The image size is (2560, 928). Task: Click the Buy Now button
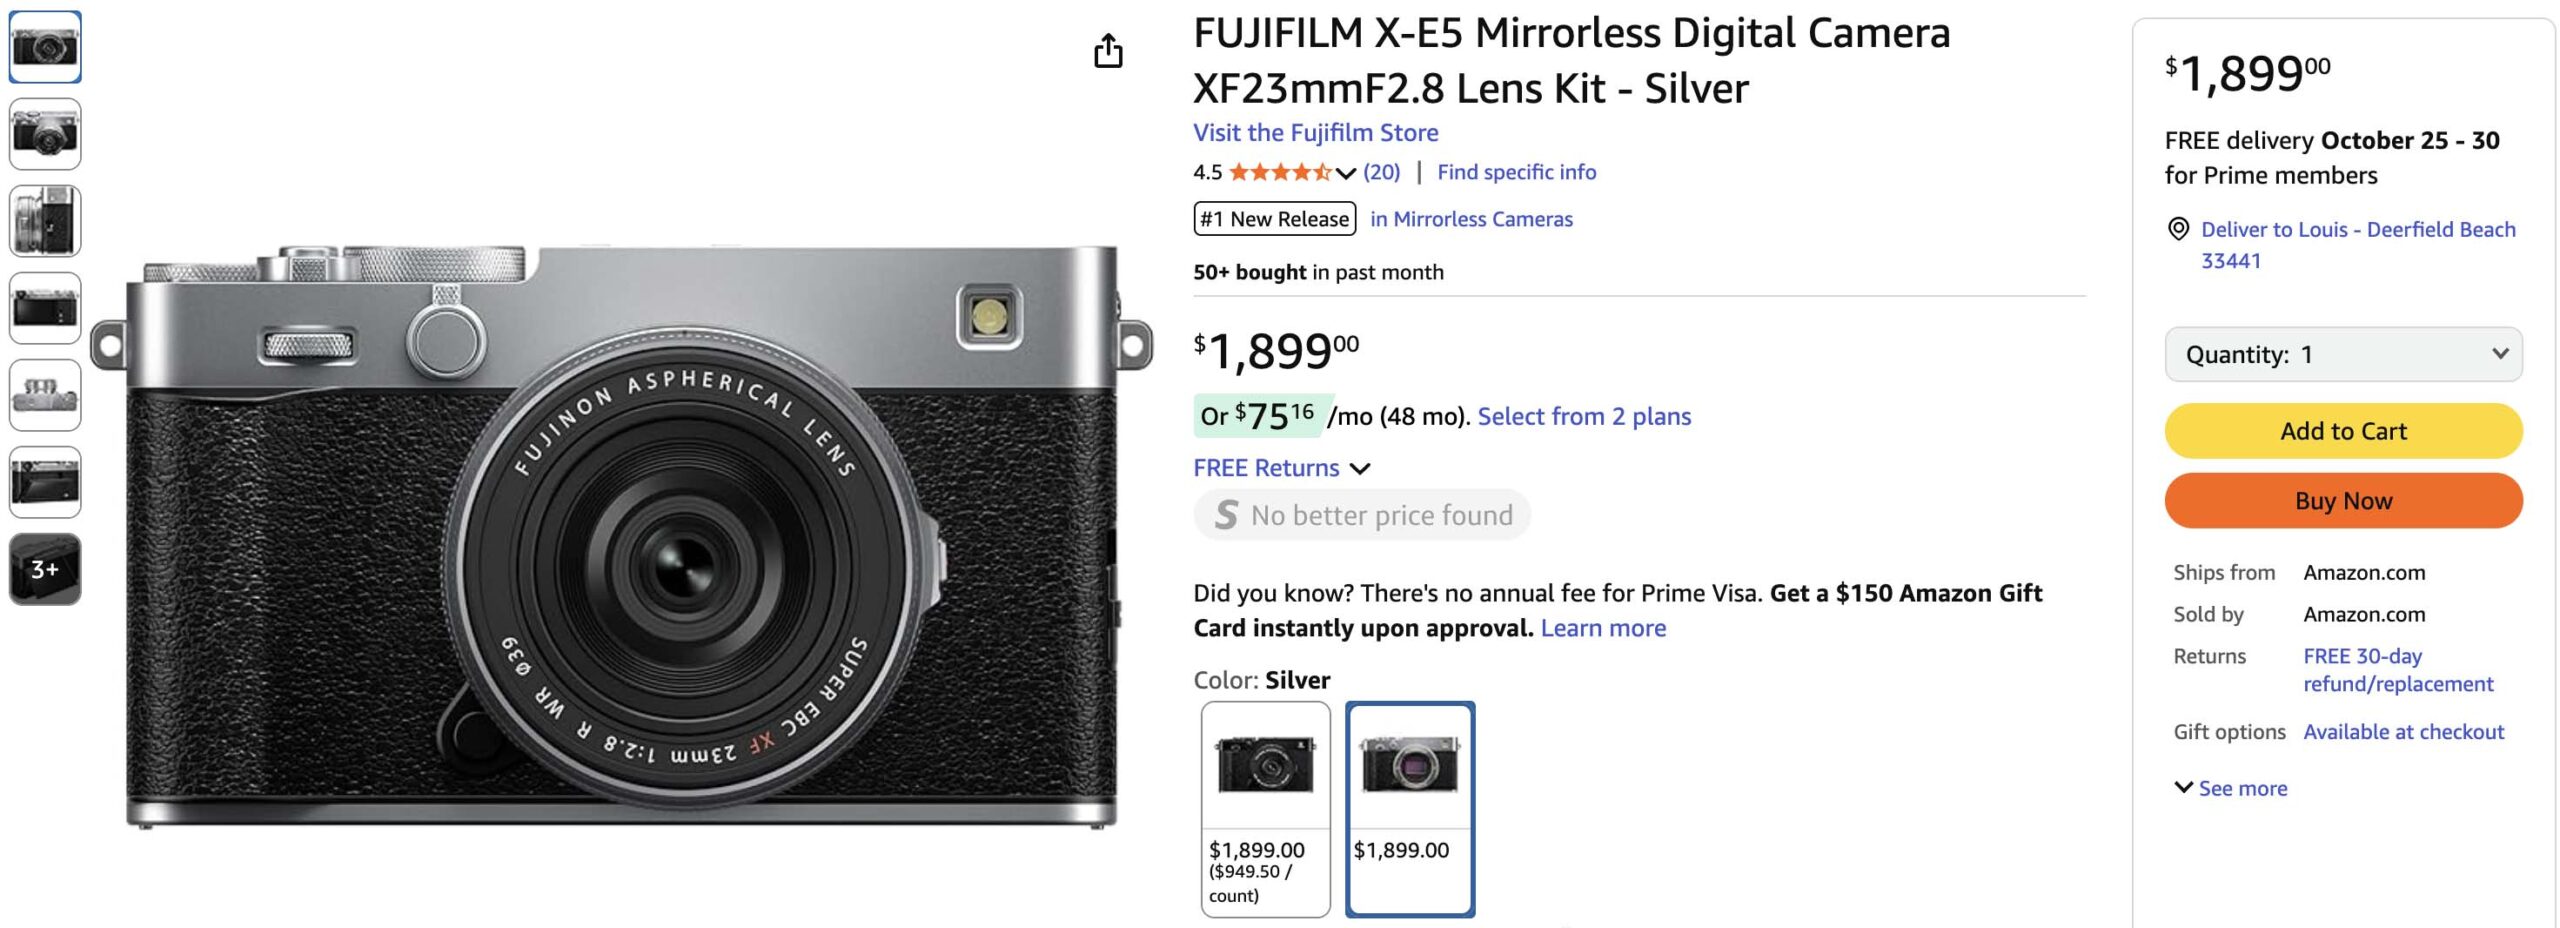coord(2342,501)
